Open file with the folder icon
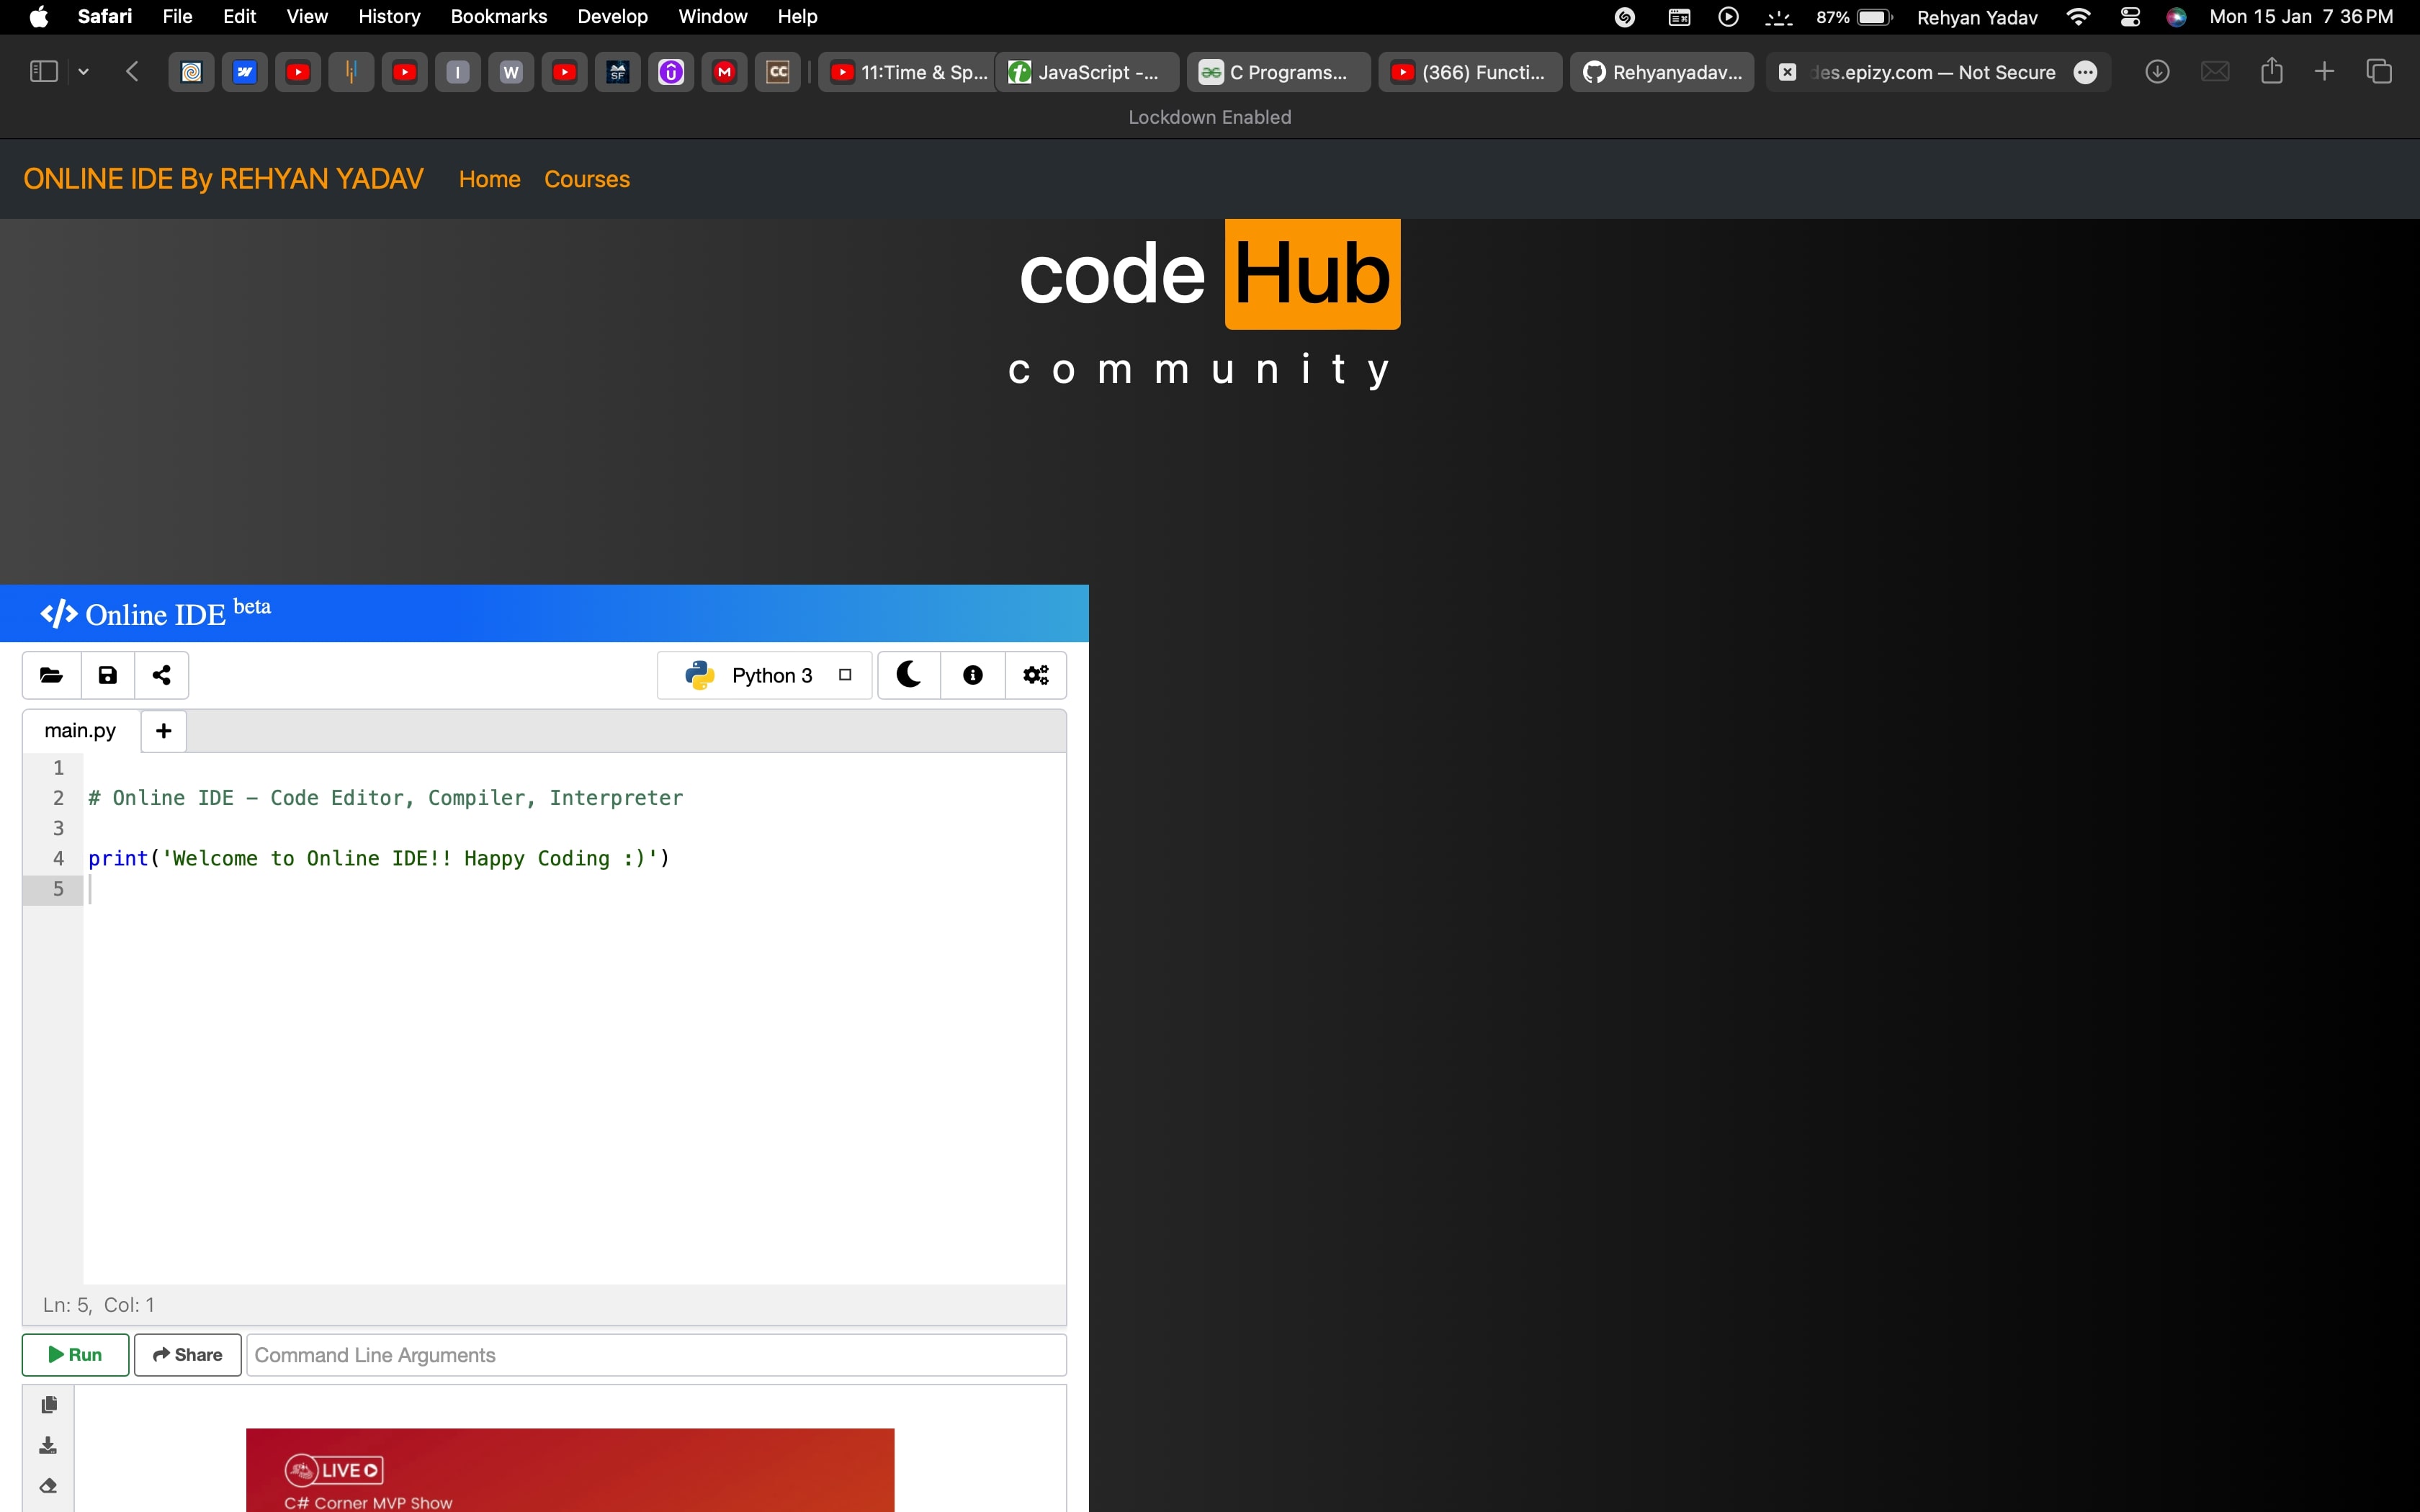Image resolution: width=2420 pixels, height=1512 pixels. 51,675
